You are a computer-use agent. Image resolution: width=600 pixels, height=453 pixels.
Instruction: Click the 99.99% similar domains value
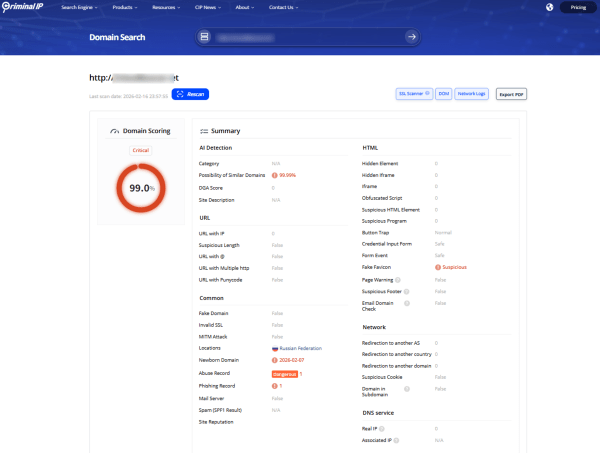click(287, 175)
